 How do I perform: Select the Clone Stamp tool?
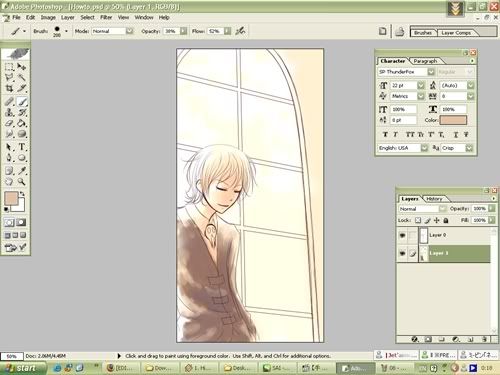tap(9, 112)
